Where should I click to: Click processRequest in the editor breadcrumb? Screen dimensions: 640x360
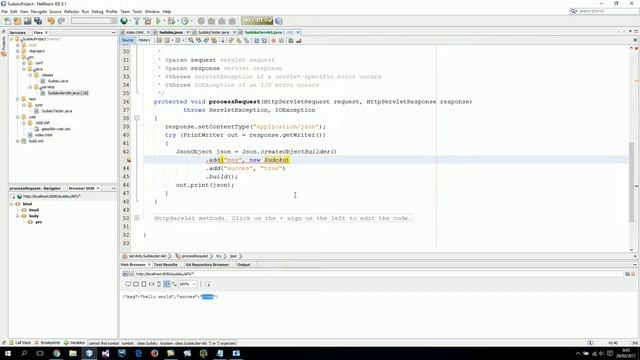(195, 256)
